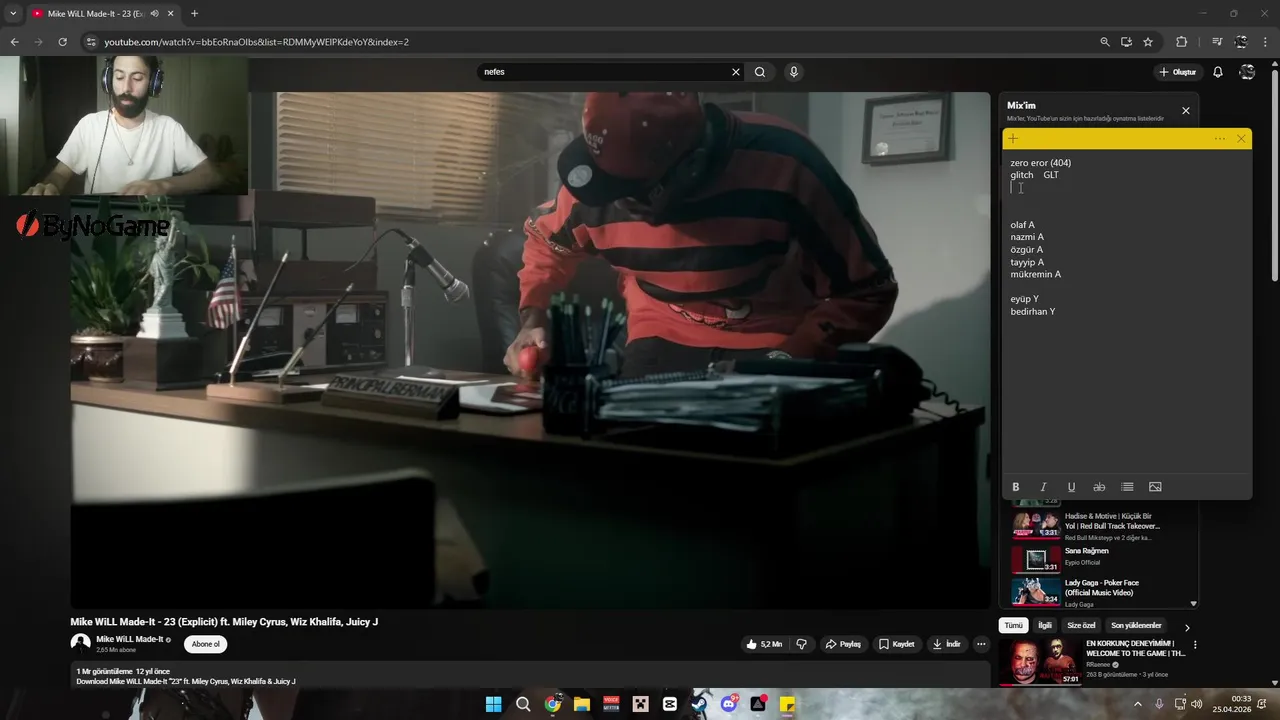Screen dimensions: 1280x720
Task: Click the install app icon in address bar
Action: [x=1126, y=42]
